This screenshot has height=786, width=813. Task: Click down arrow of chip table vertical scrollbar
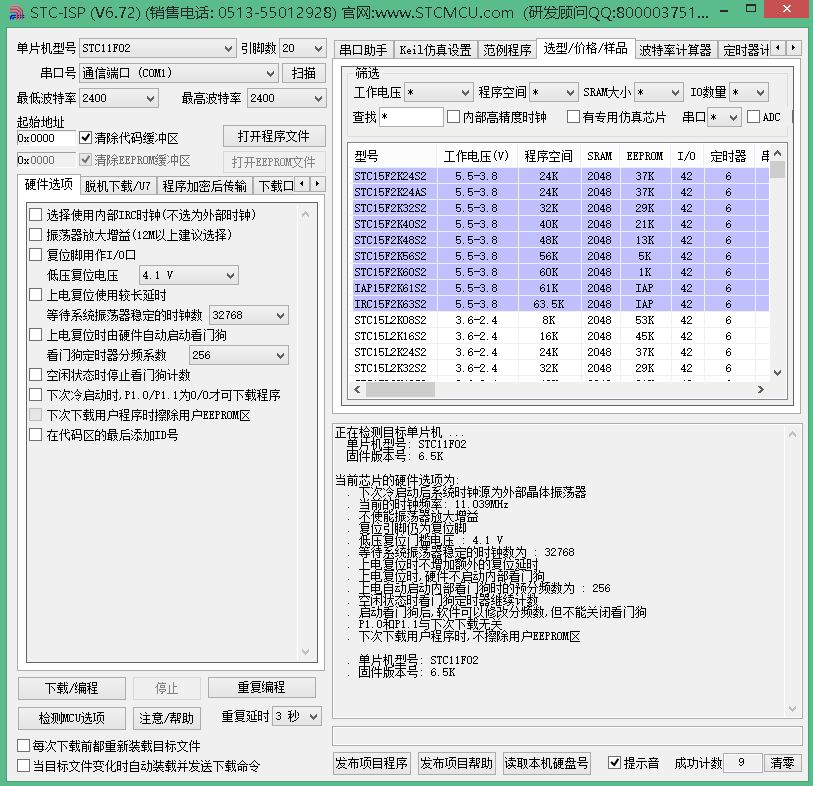[777, 373]
